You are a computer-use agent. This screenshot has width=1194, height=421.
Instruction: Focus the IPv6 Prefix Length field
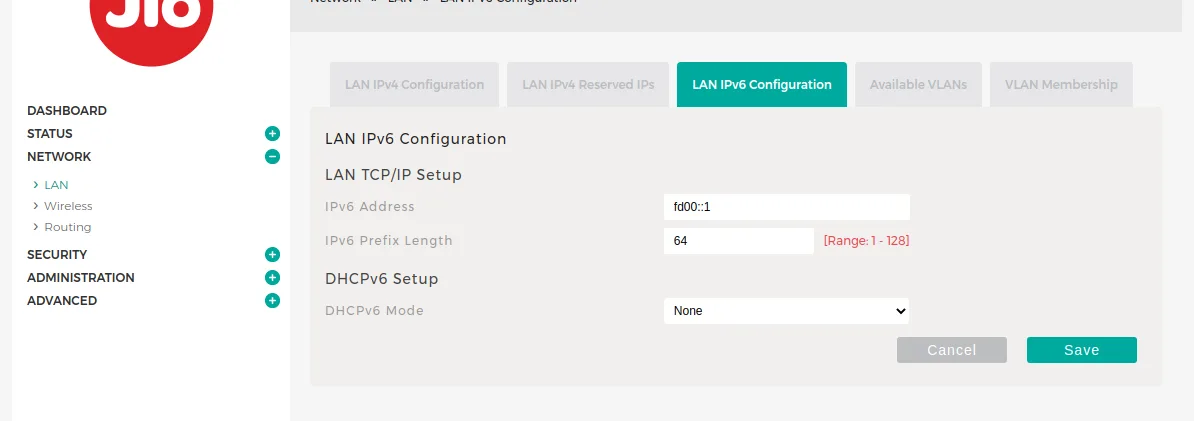[738, 241]
